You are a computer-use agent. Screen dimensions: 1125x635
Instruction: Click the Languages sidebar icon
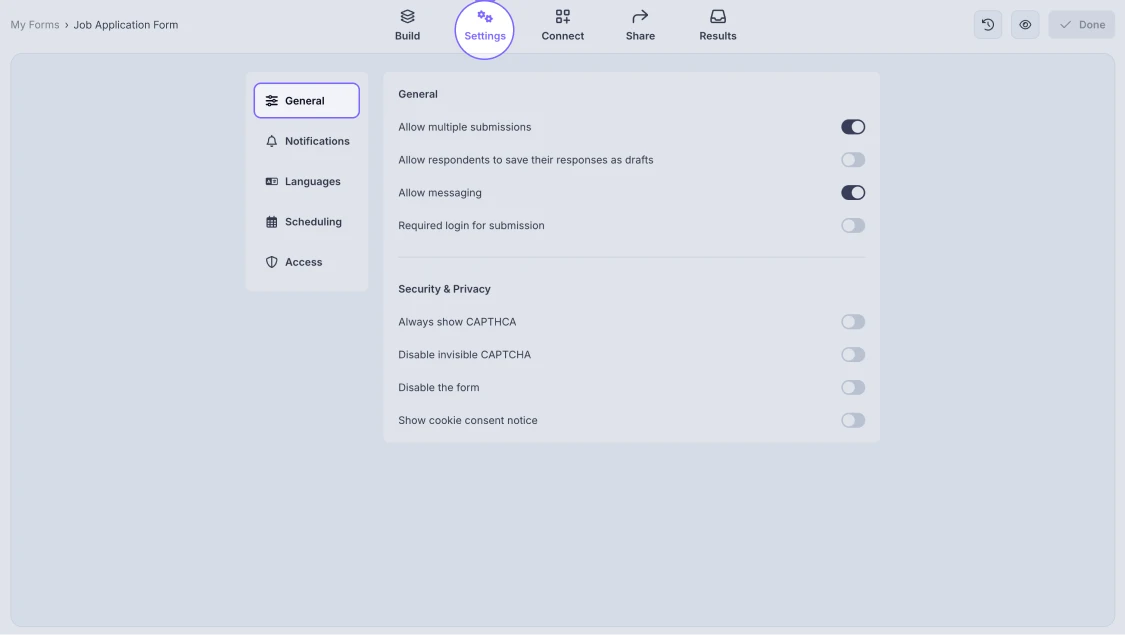click(271, 181)
